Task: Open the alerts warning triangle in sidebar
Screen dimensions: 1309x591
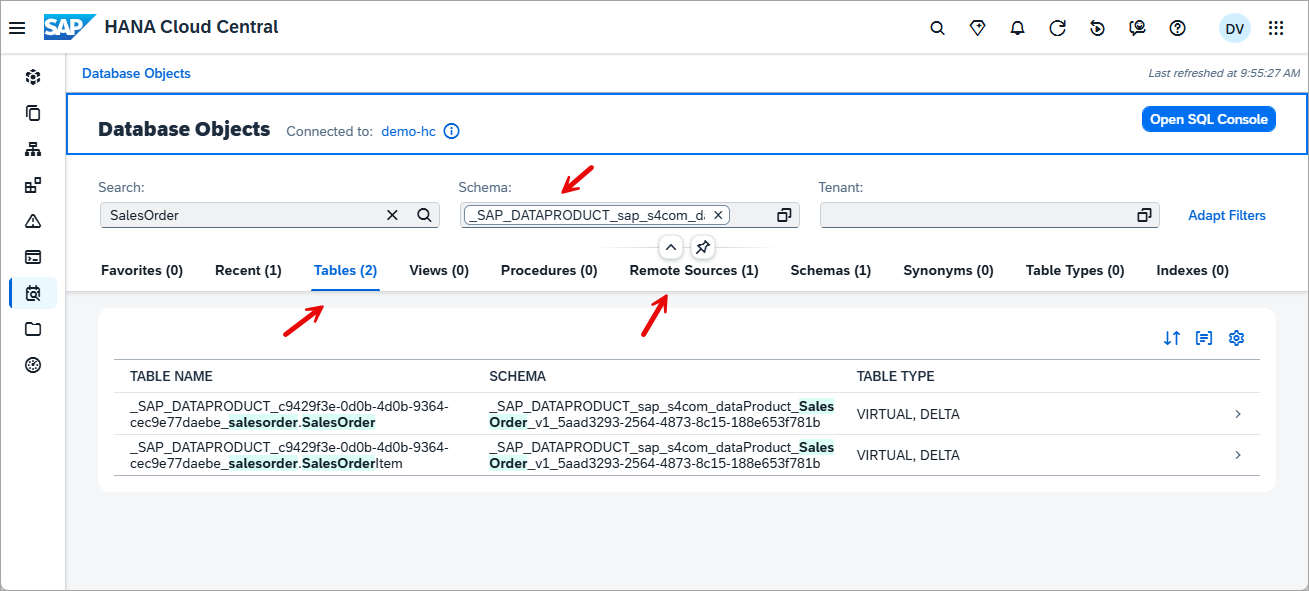Action: click(x=33, y=221)
